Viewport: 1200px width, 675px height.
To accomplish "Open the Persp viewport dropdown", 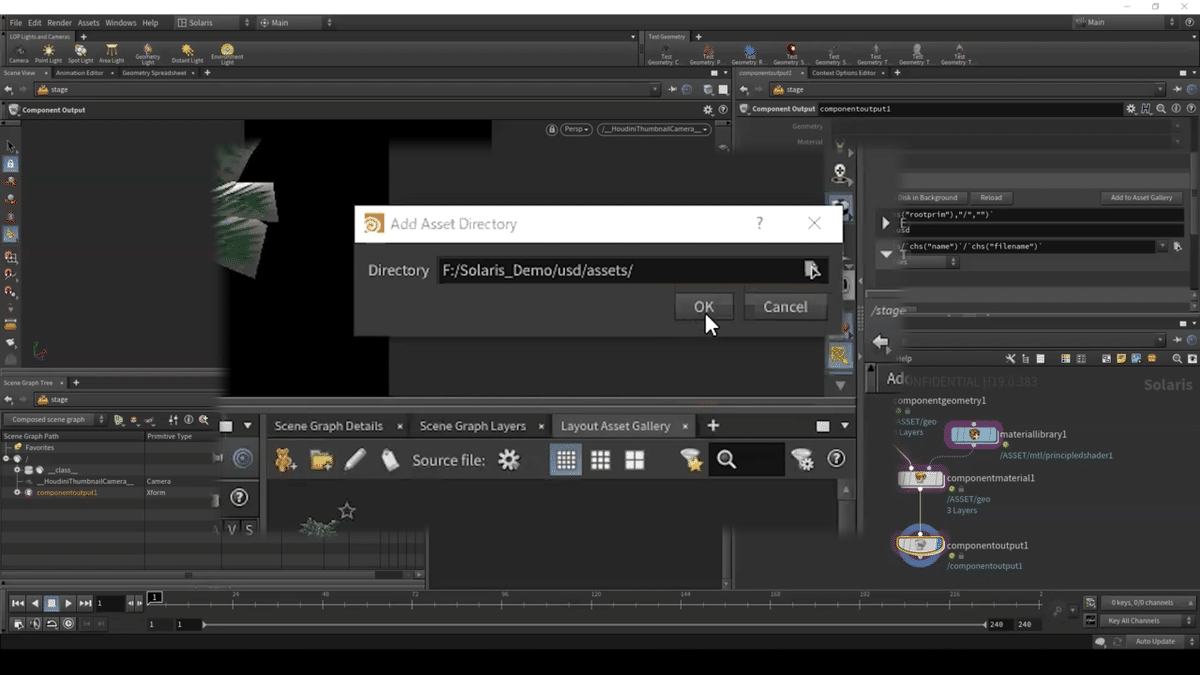I will click(x=577, y=129).
